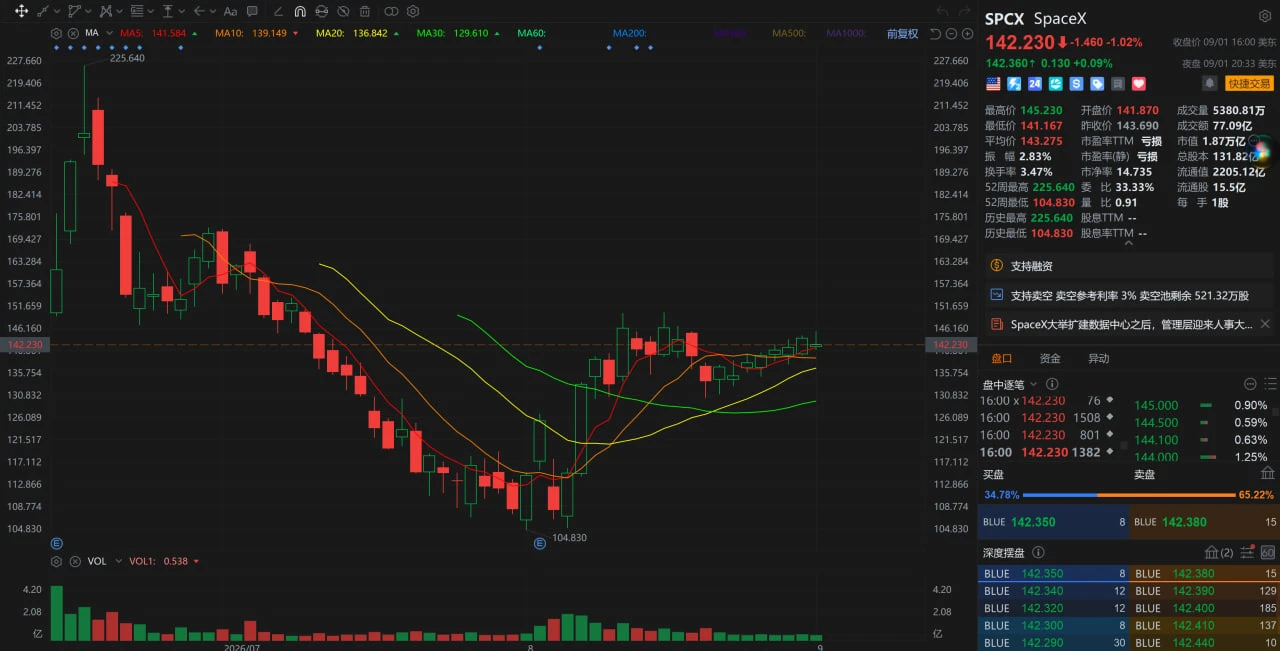The width and height of the screenshot is (1280, 651).
Task: Open the more options circle in tick panel
Action: tap(1250, 384)
